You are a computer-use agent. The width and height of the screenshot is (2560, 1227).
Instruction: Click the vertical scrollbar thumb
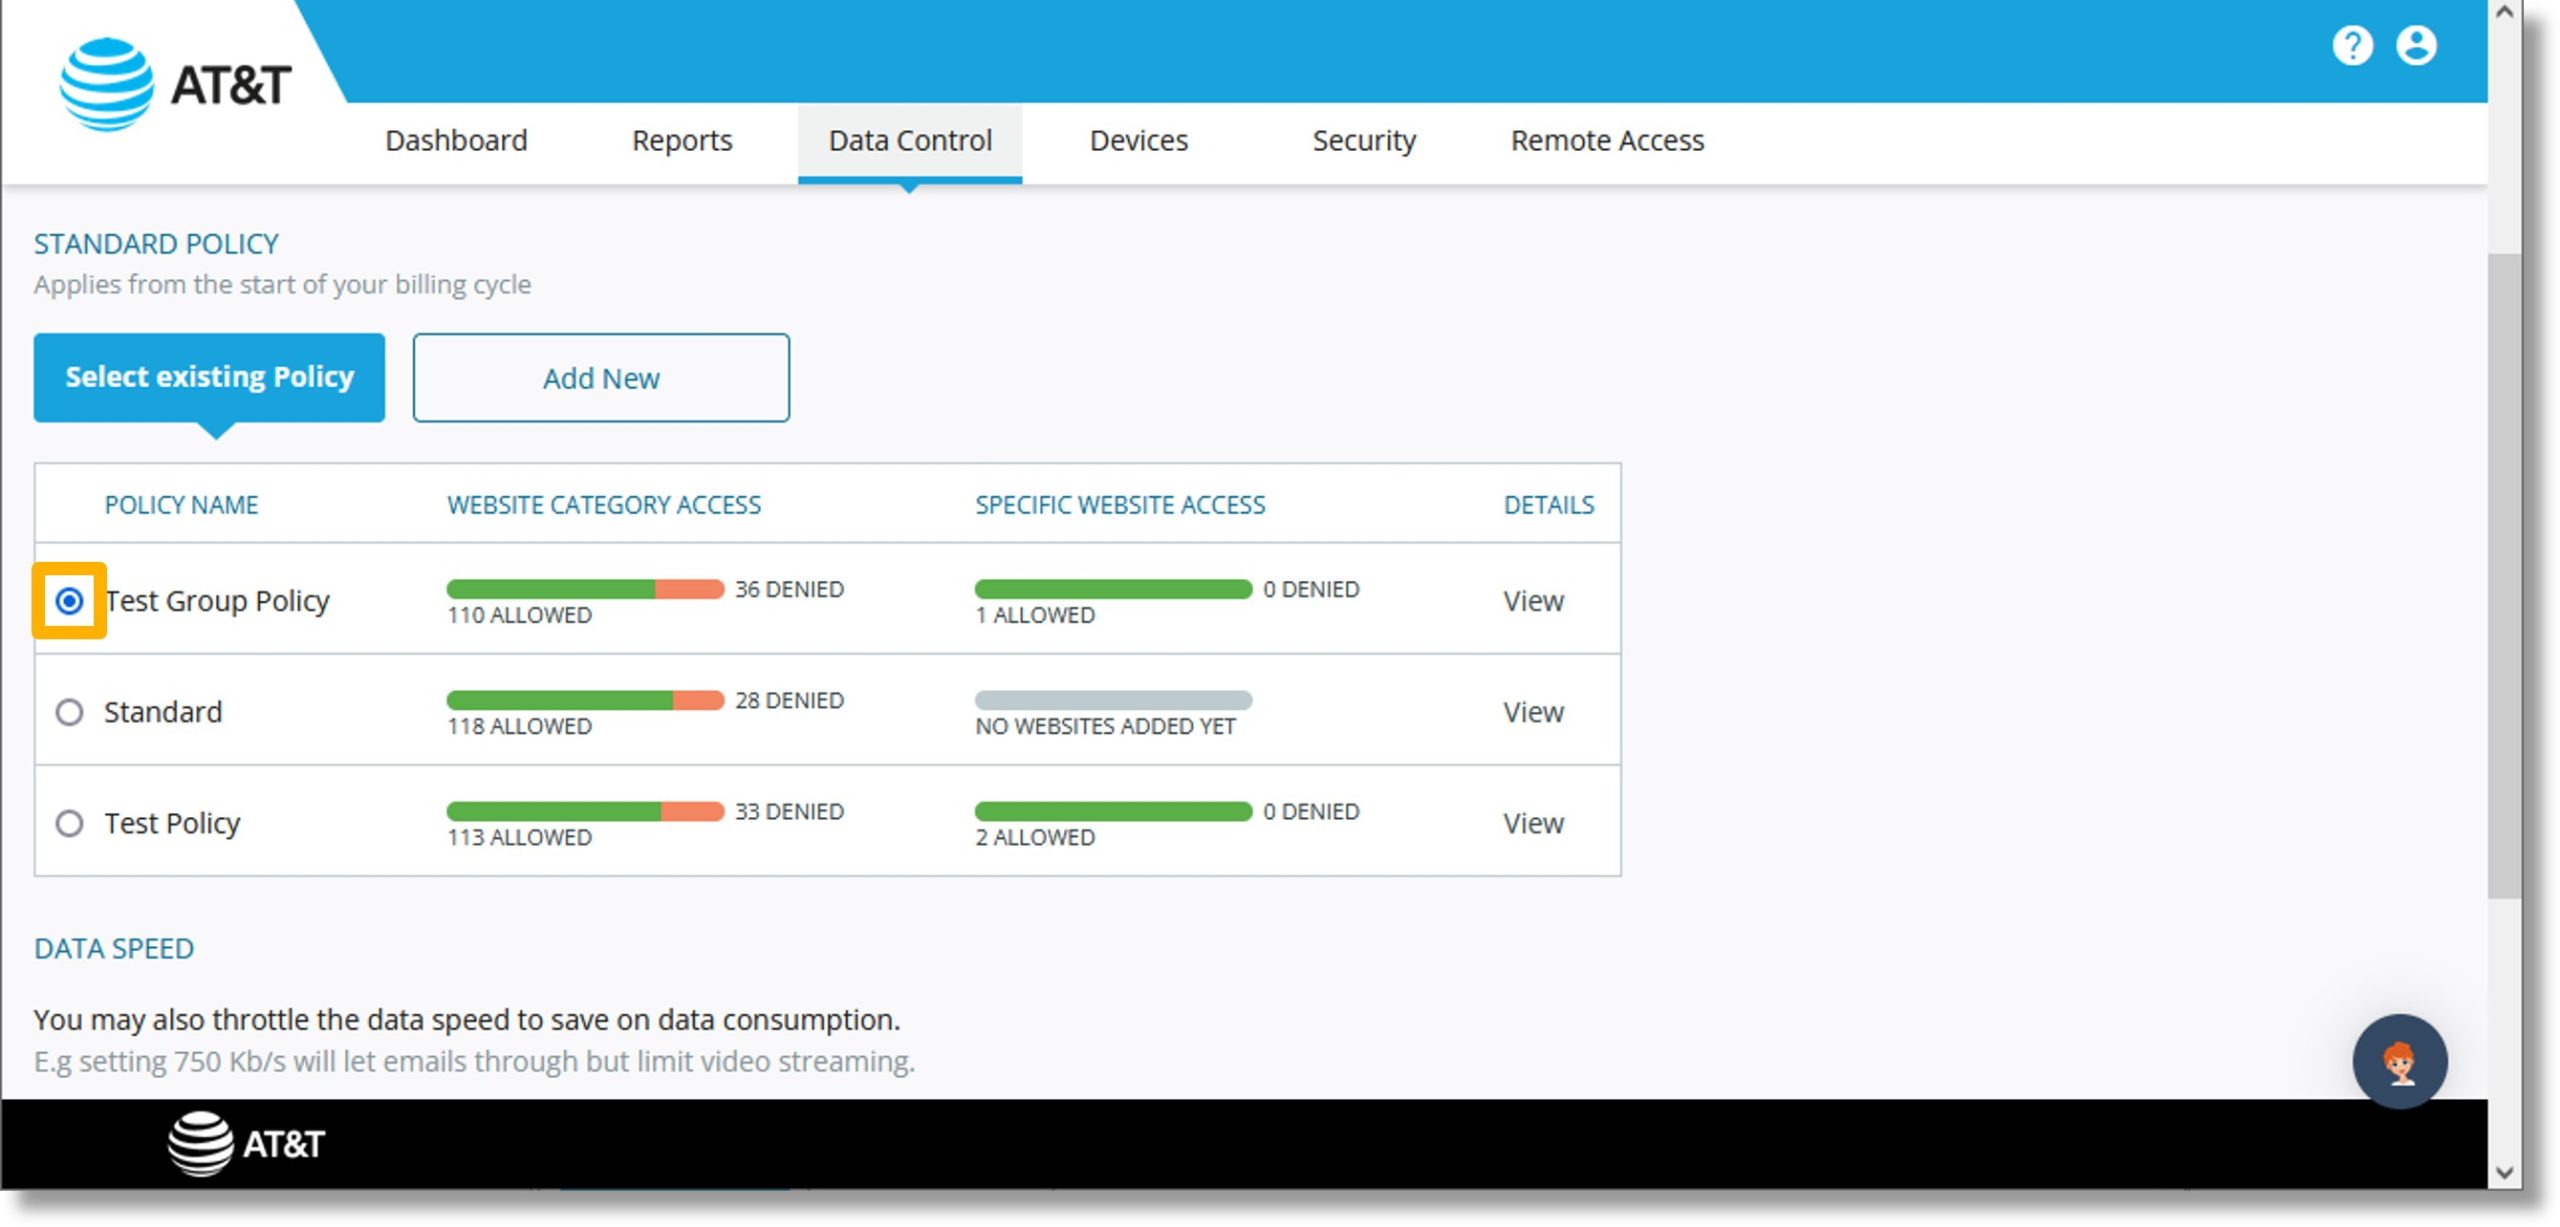[x=2504, y=576]
